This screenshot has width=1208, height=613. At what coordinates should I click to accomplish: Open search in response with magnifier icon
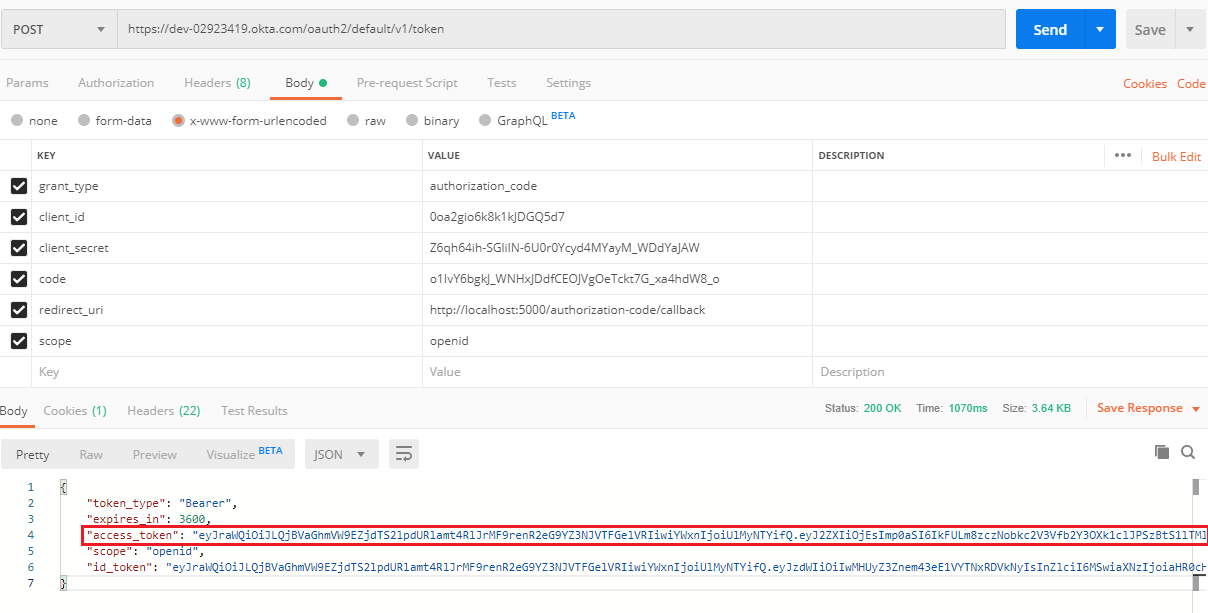point(1188,452)
